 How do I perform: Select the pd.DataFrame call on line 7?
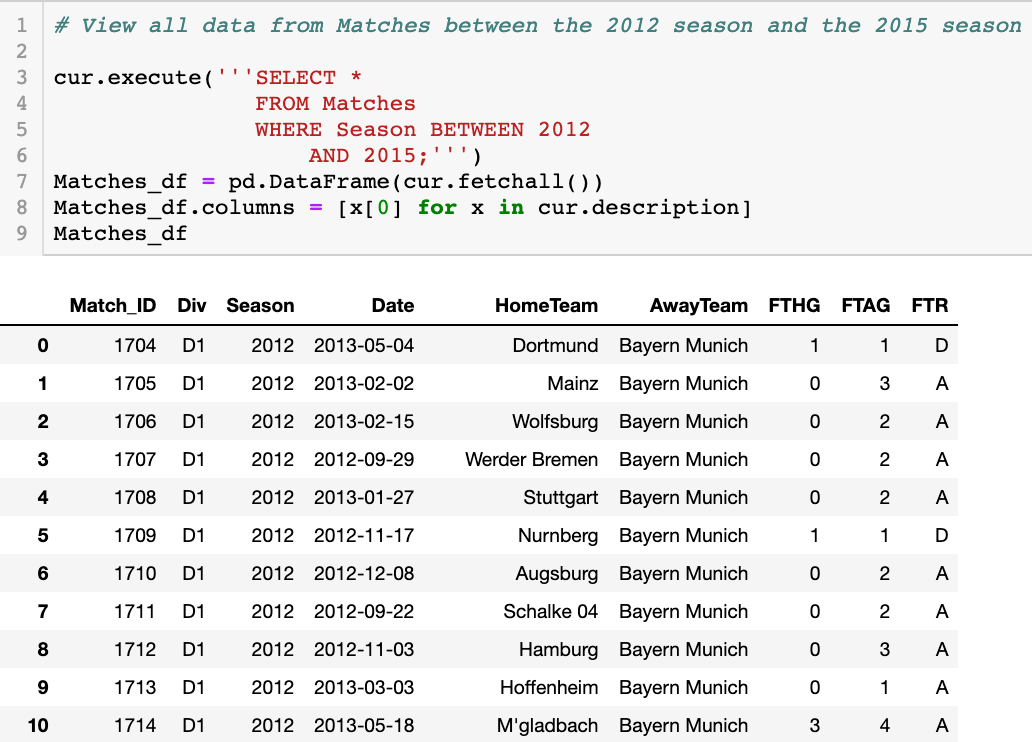point(310,181)
